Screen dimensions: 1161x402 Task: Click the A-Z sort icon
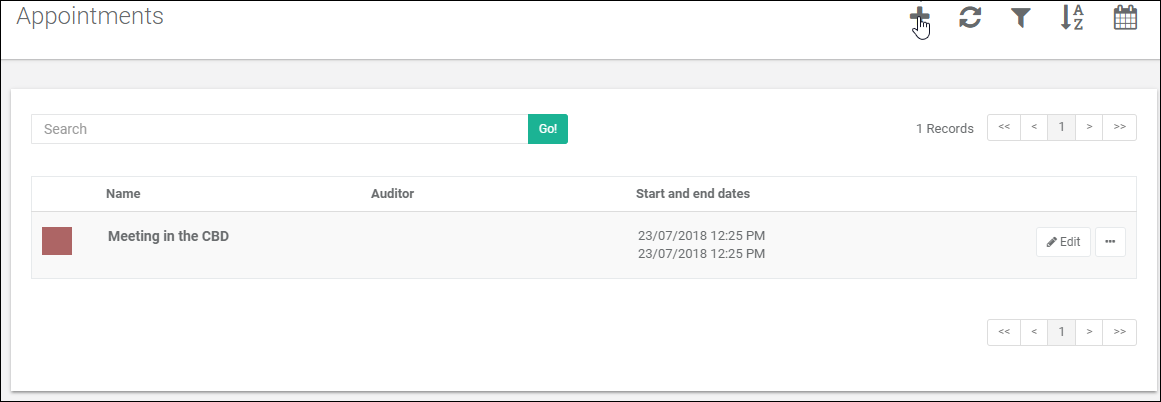(x=1072, y=18)
